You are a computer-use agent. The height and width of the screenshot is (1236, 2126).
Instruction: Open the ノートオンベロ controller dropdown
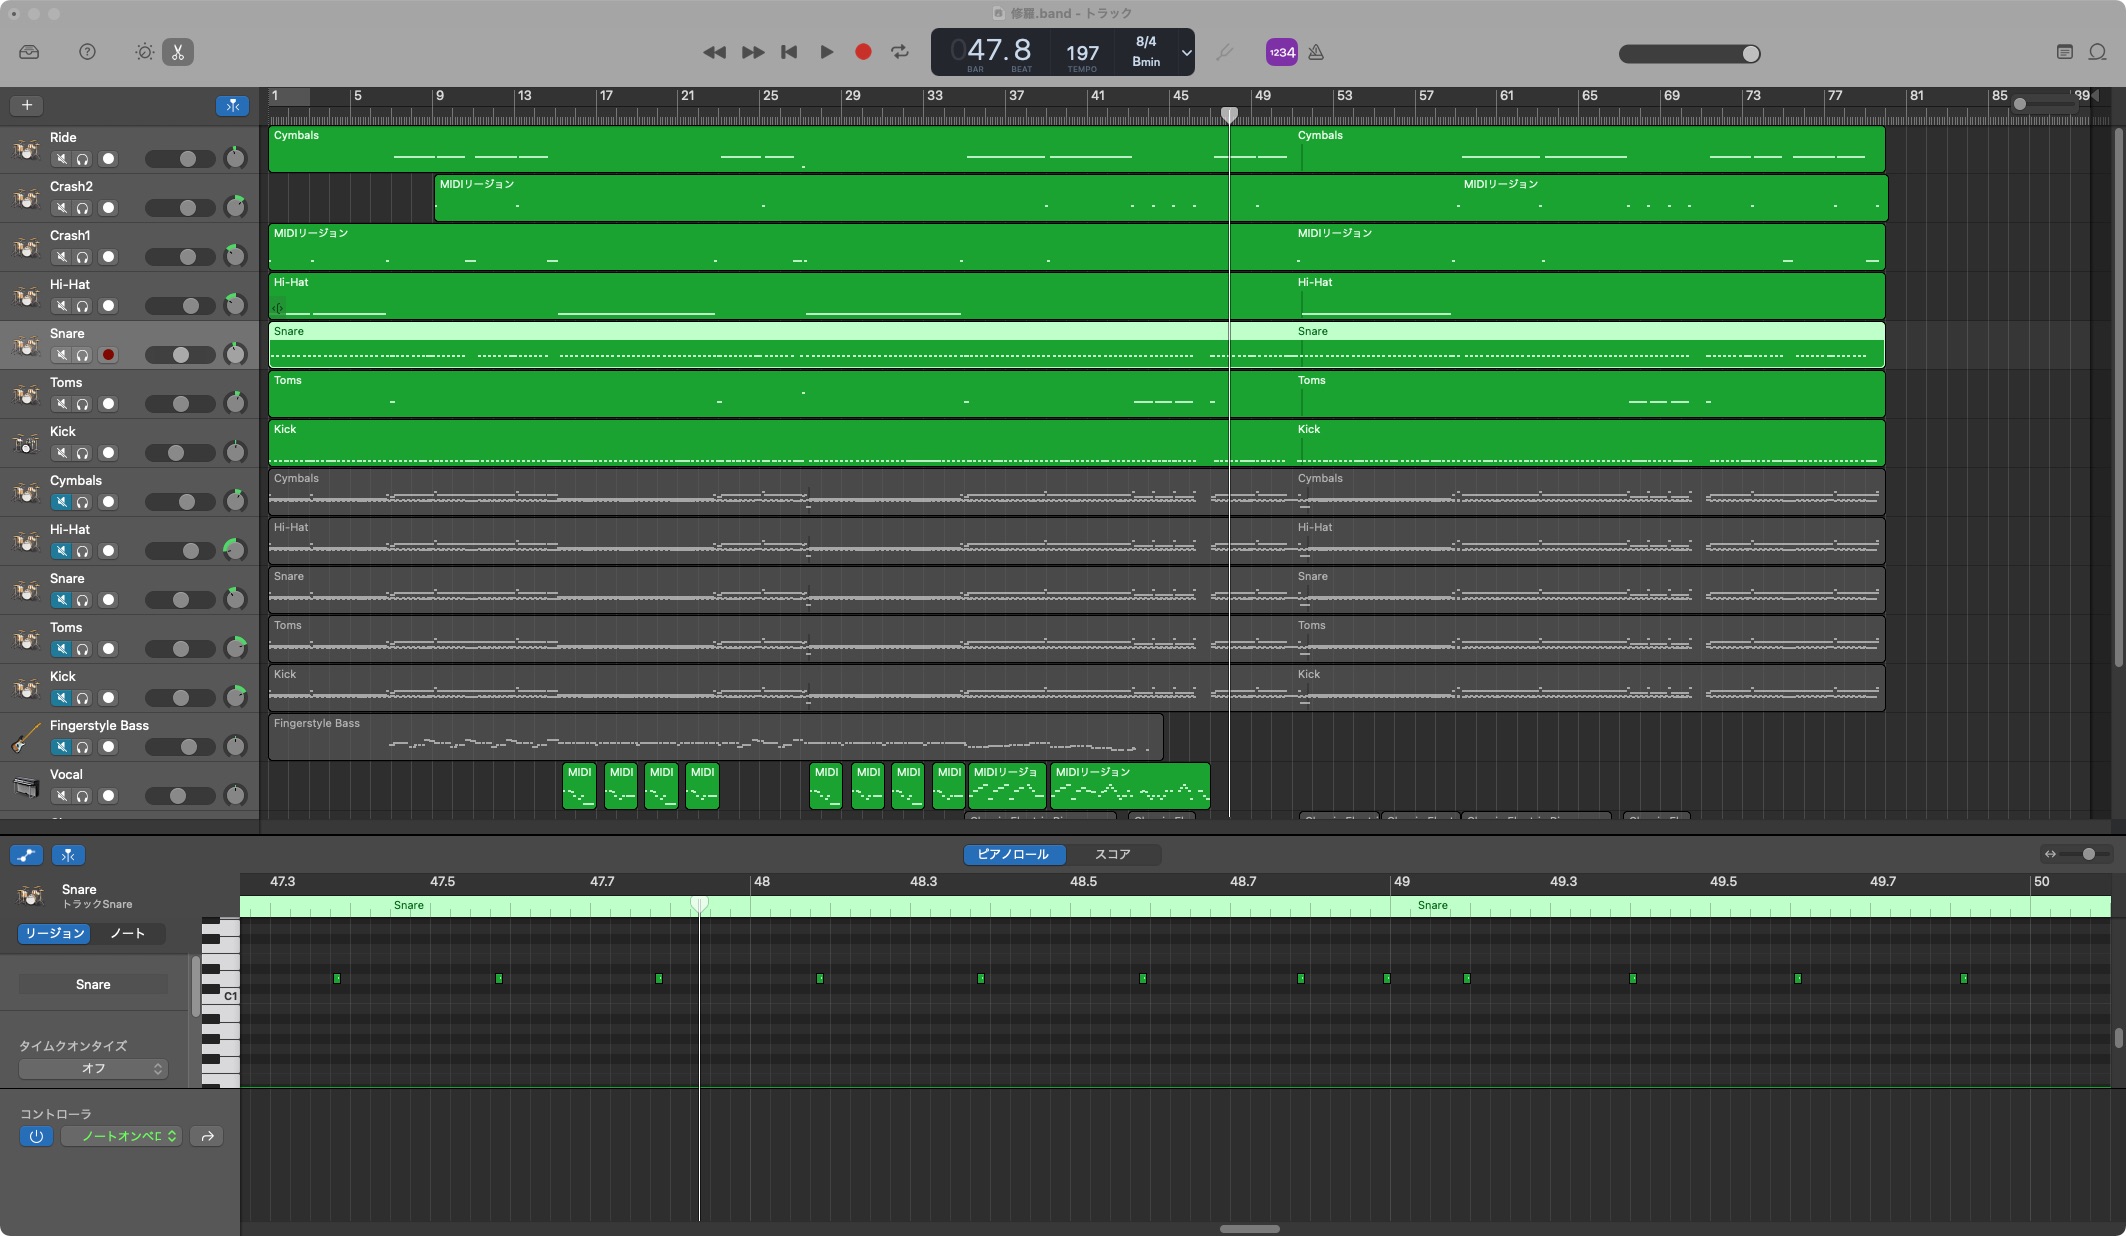pyautogui.click(x=122, y=1136)
